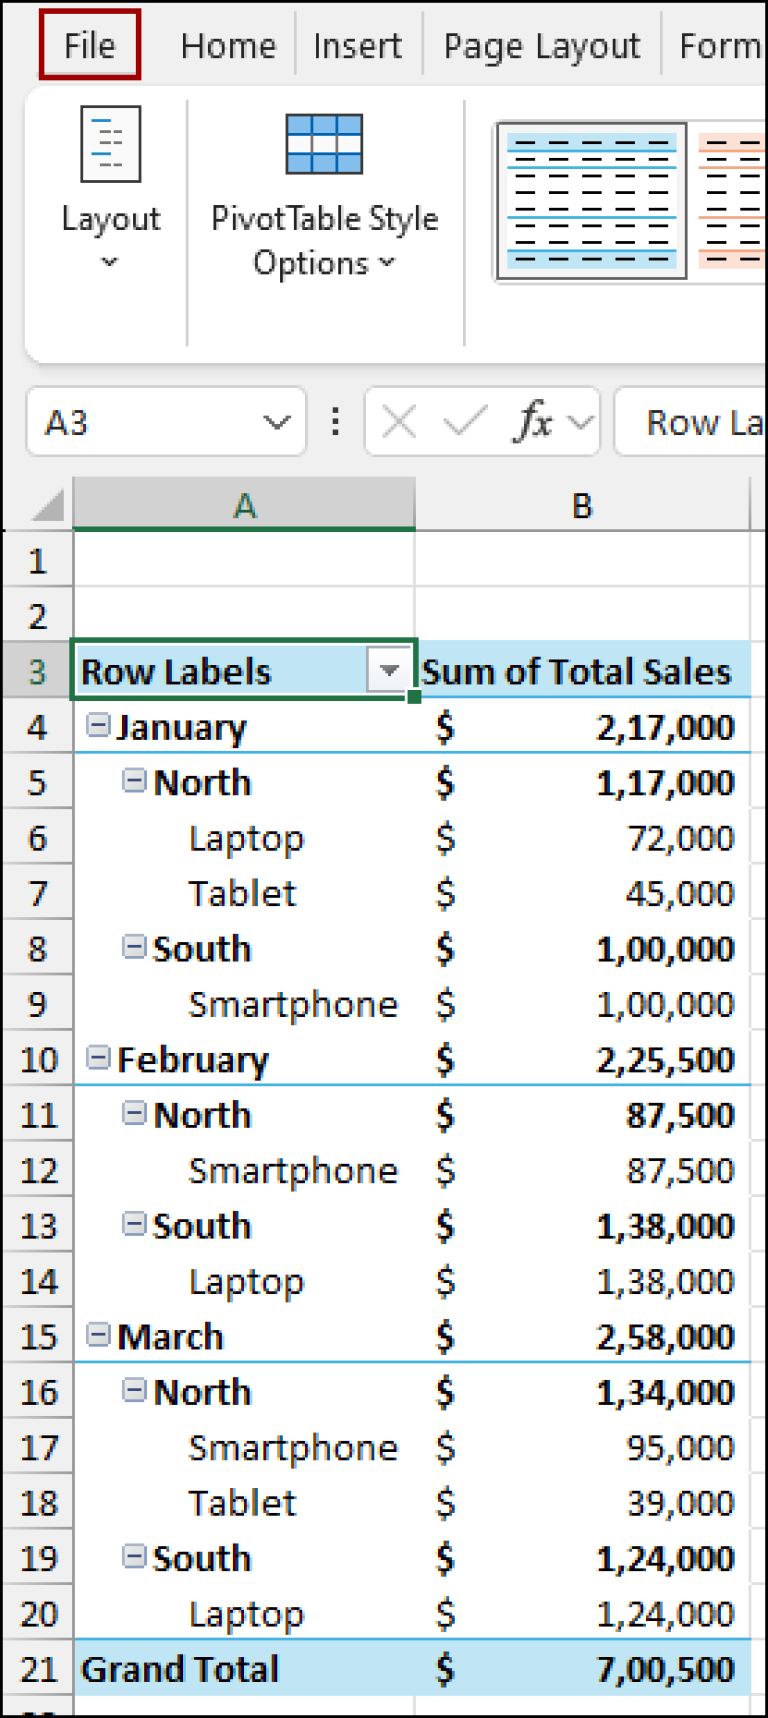Click the Select All corner triangle

point(46,506)
